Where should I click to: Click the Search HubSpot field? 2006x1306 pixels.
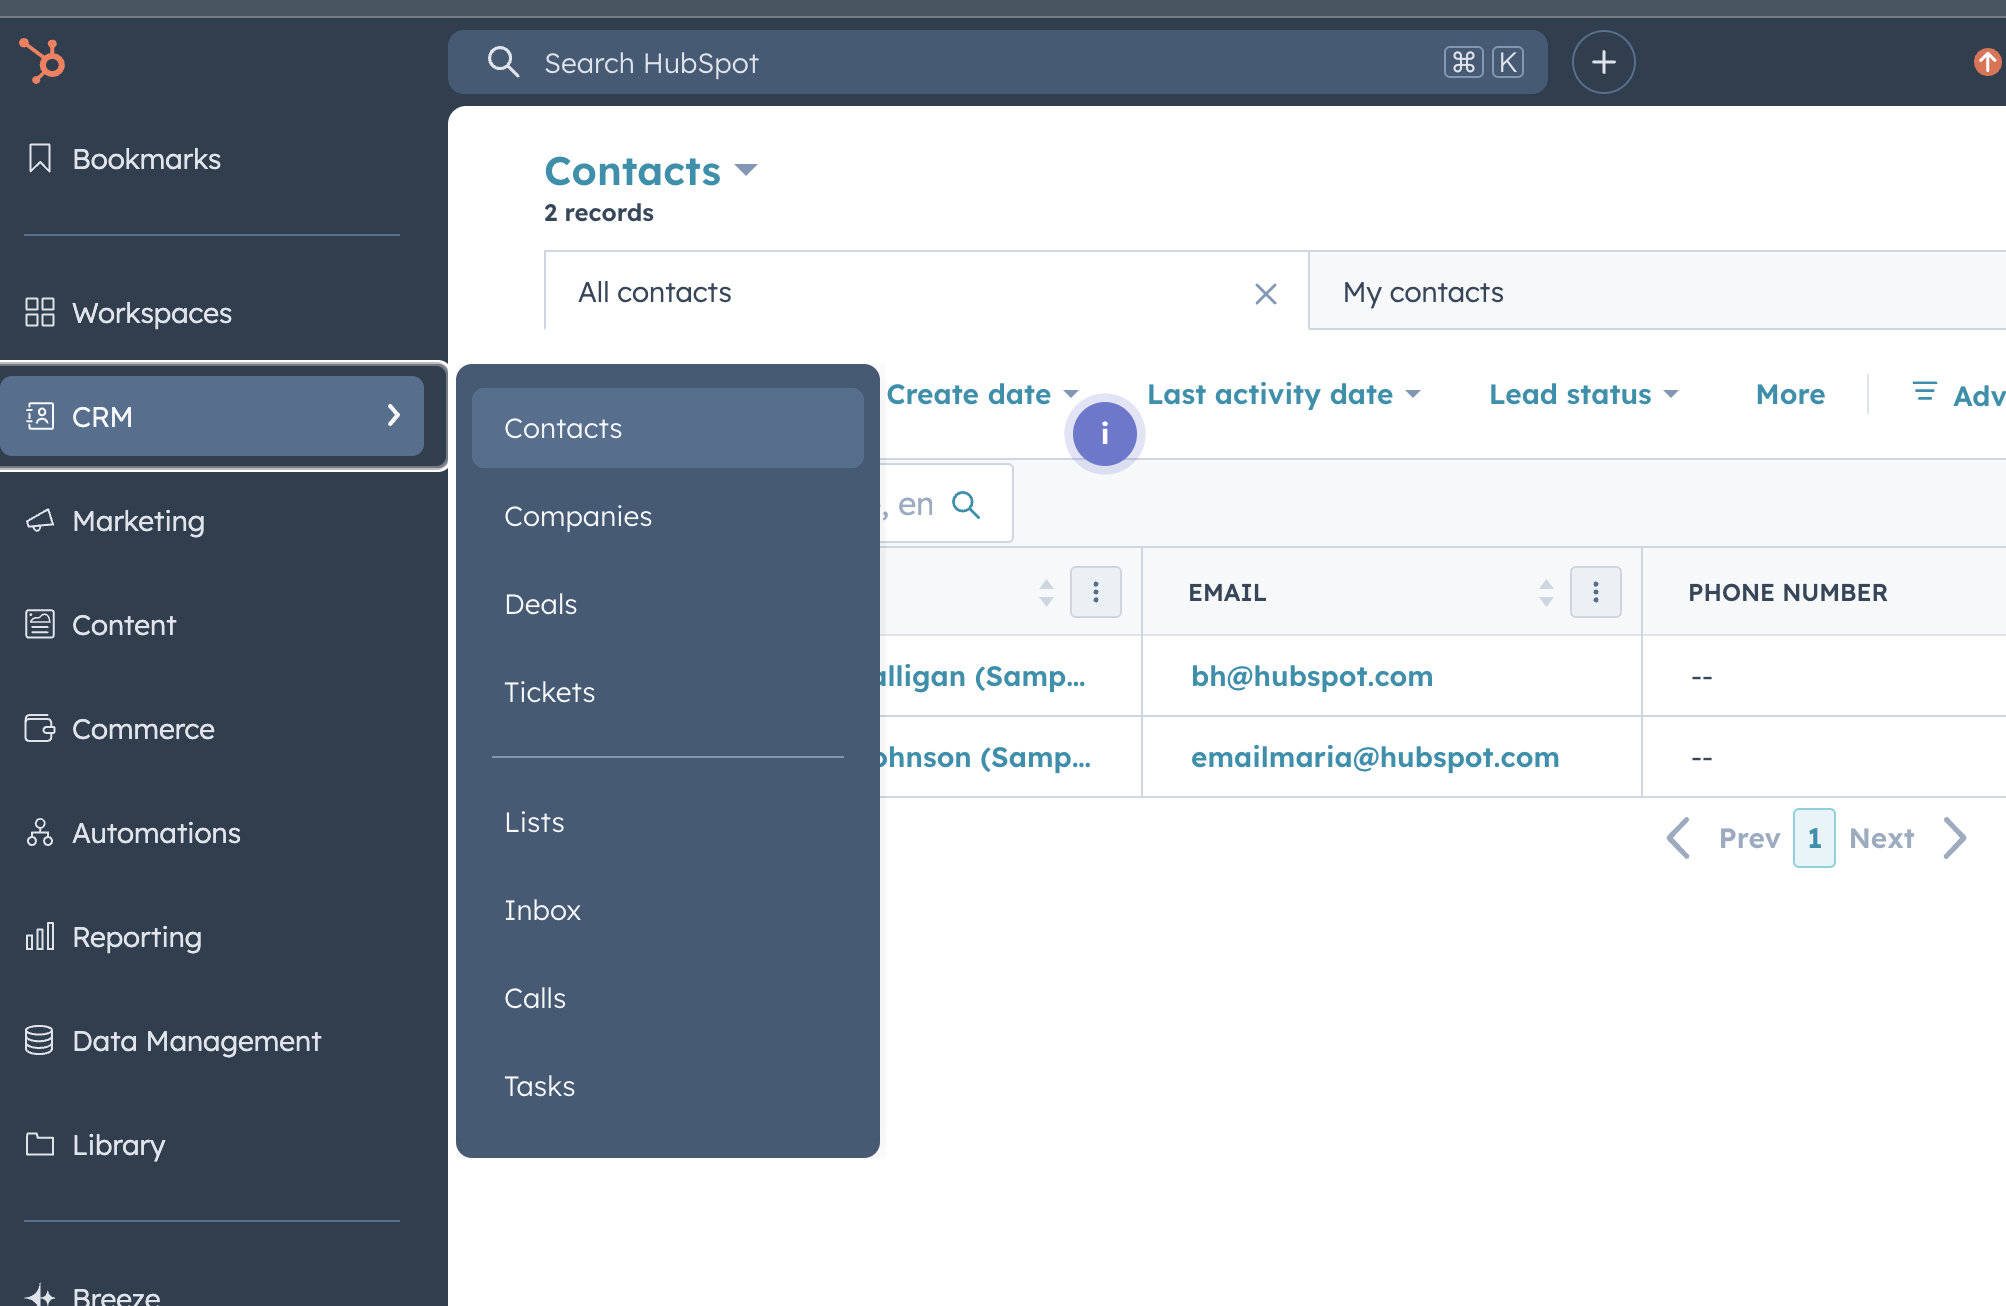997,62
